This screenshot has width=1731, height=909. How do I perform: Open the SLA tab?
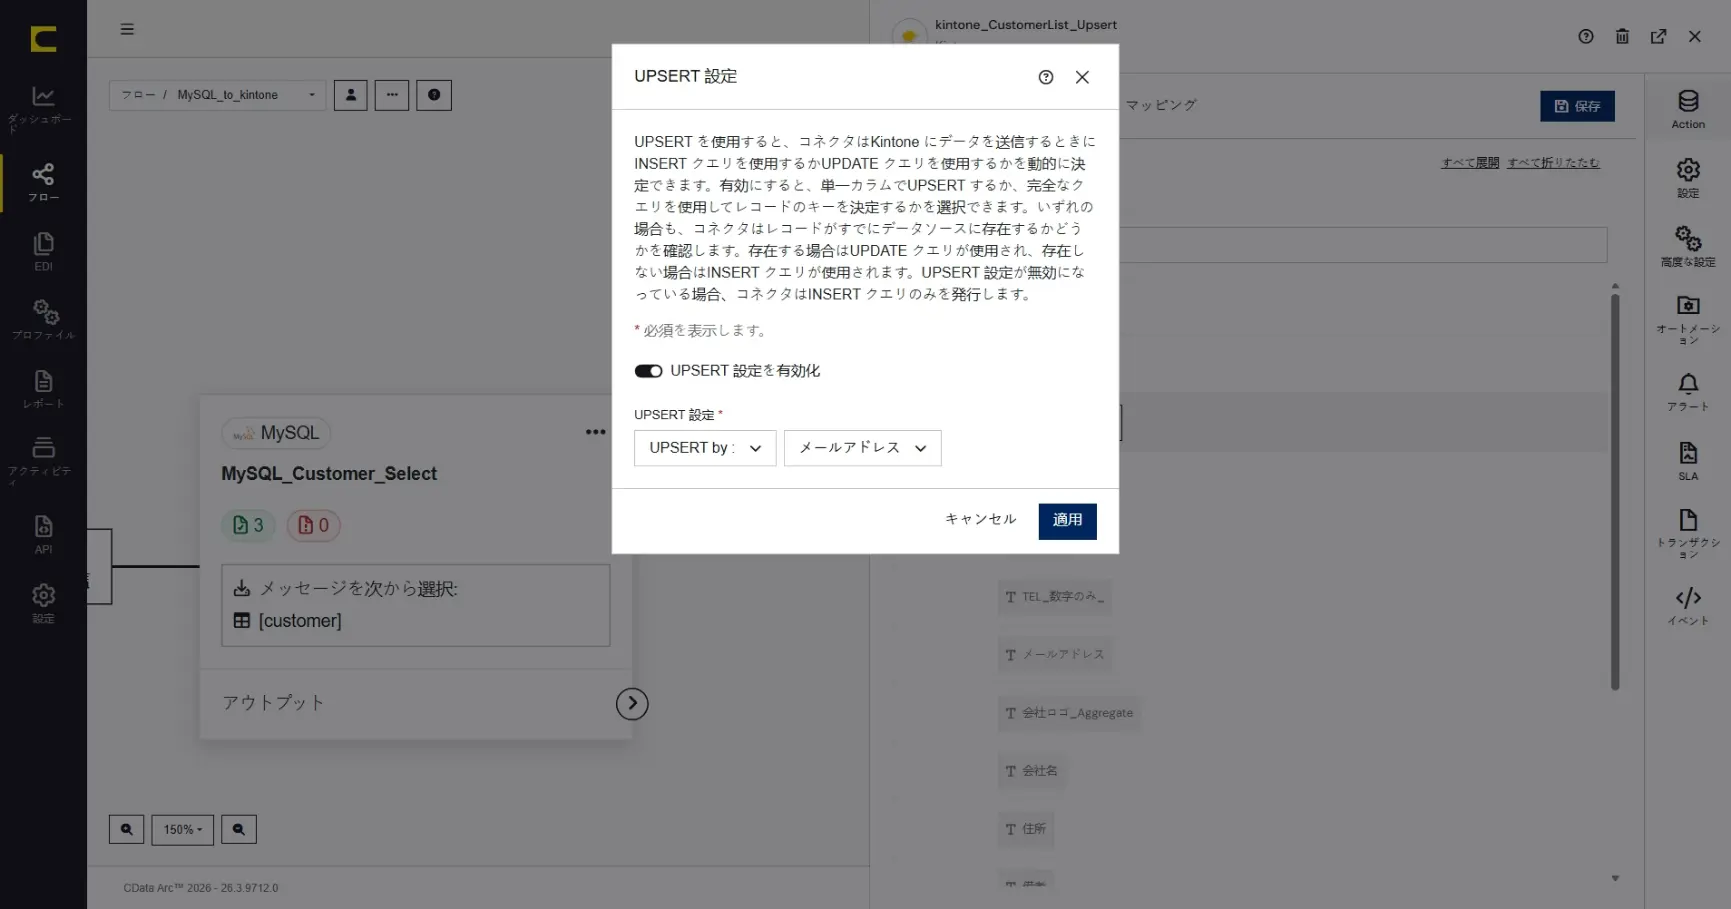click(1688, 461)
